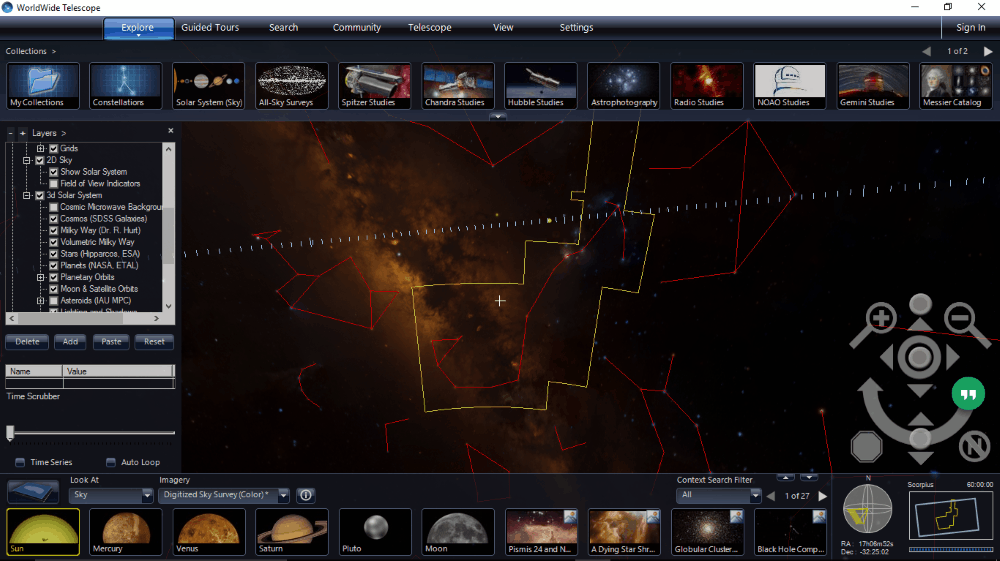This screenshot has width=1000, height=561.
Task: Select the Saturn thumbnail
Action: pos(291,532)
